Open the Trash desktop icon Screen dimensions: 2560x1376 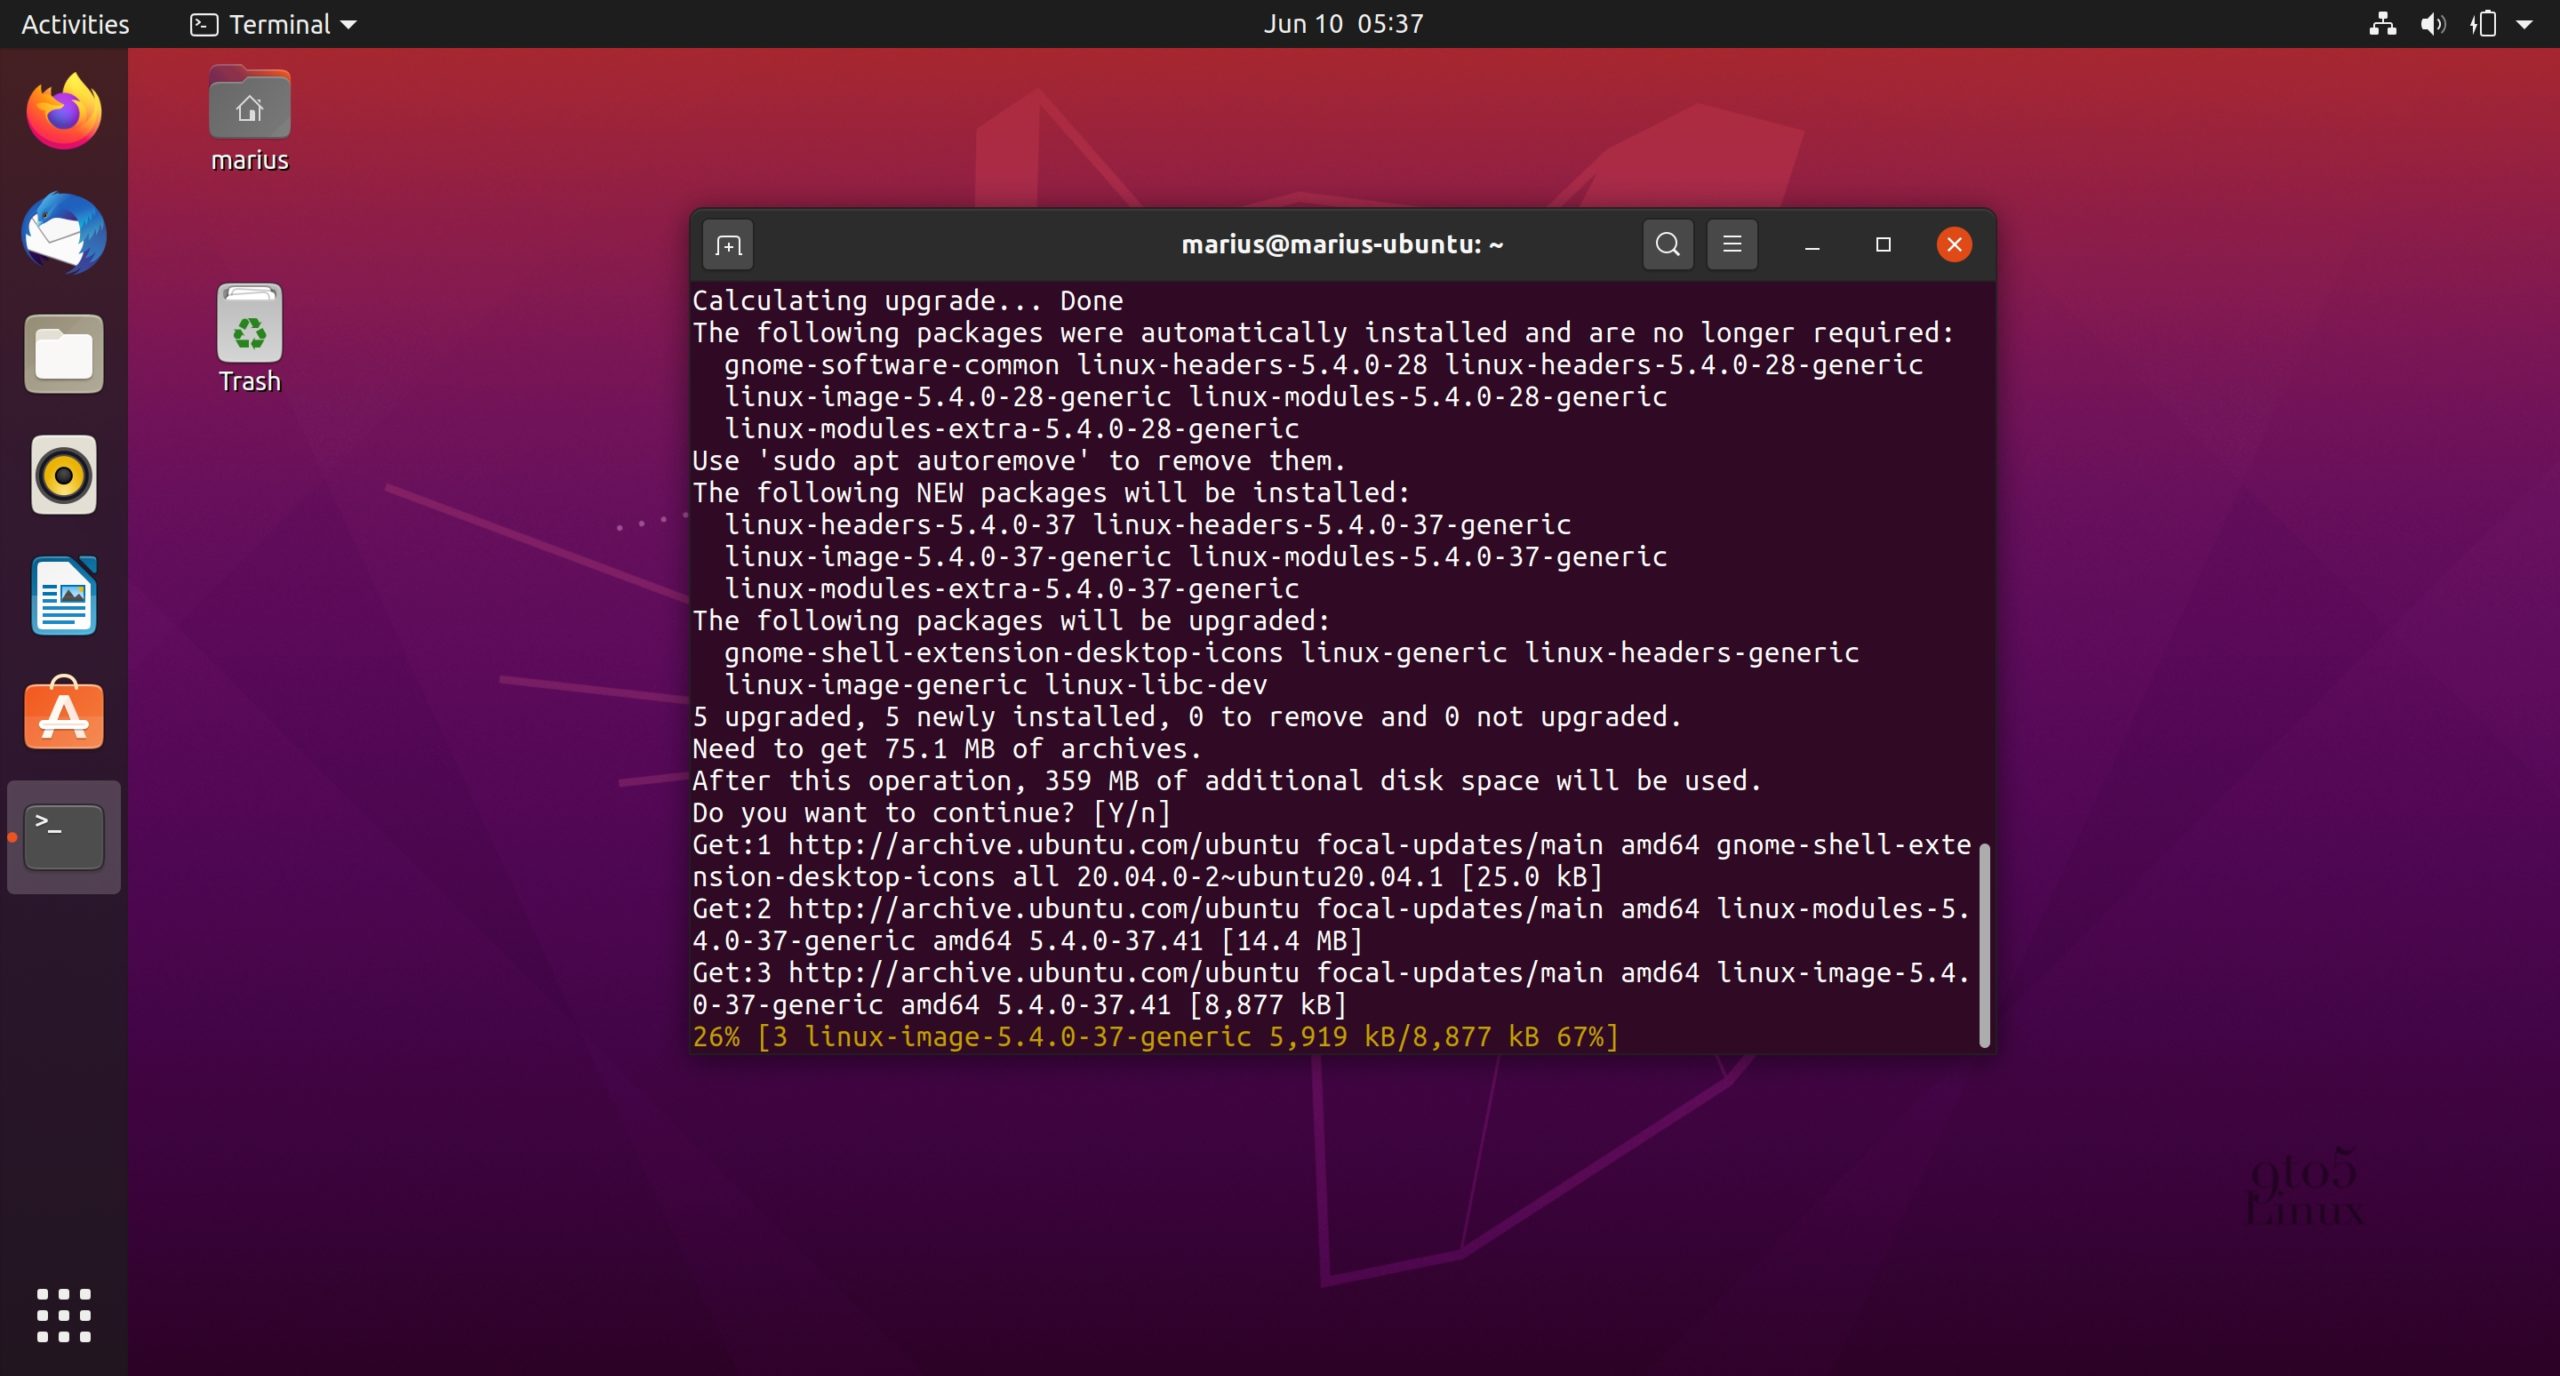coord(250,338)
